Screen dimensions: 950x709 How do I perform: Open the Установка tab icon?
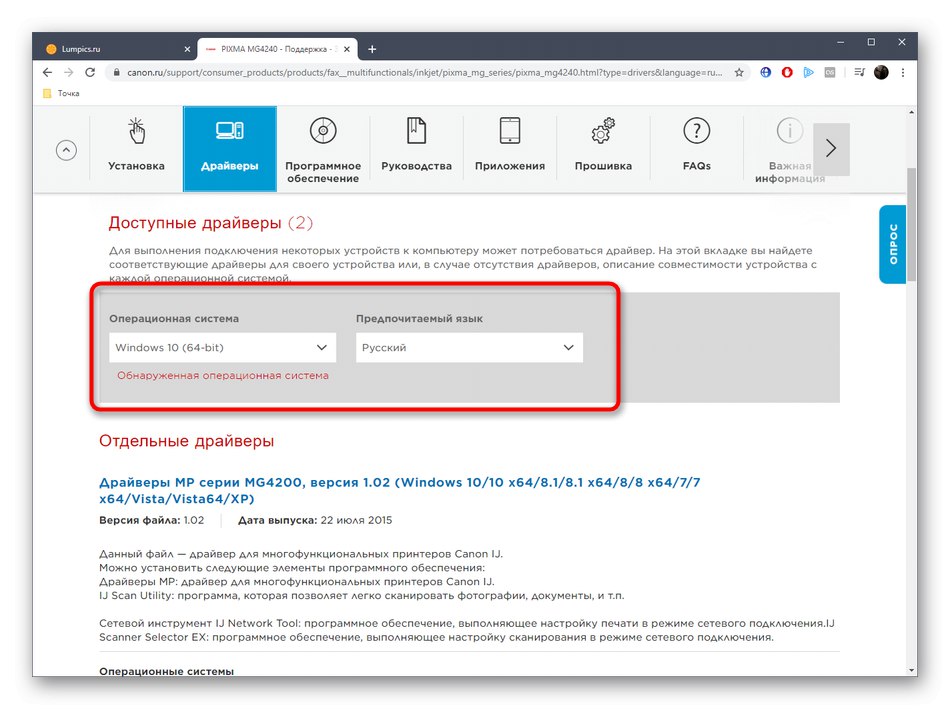tap(136, 131)
